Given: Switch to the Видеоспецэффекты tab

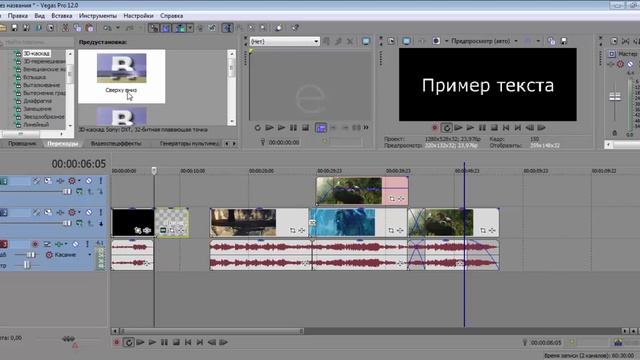Looking at the screenshot, I should point(116,143).
